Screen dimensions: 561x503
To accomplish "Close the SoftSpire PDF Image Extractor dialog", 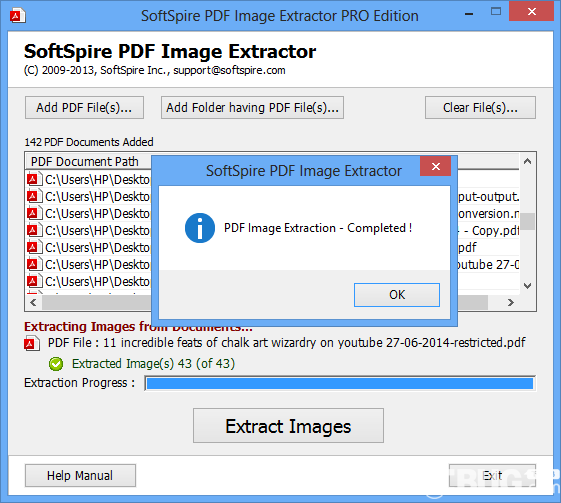I will pyautogui.click(x=435, y=166).
